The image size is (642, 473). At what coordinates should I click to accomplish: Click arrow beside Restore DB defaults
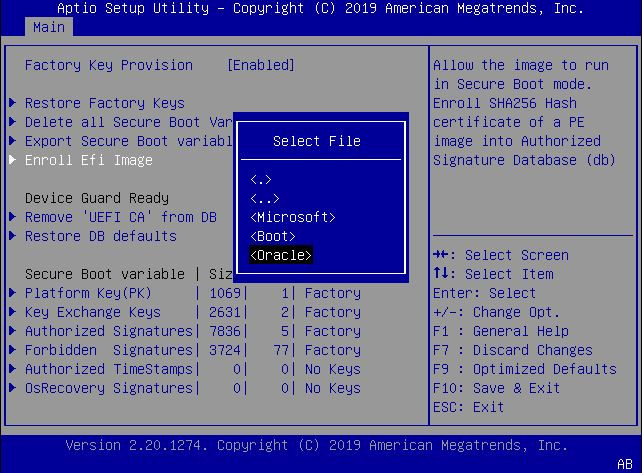coord(13,235)
